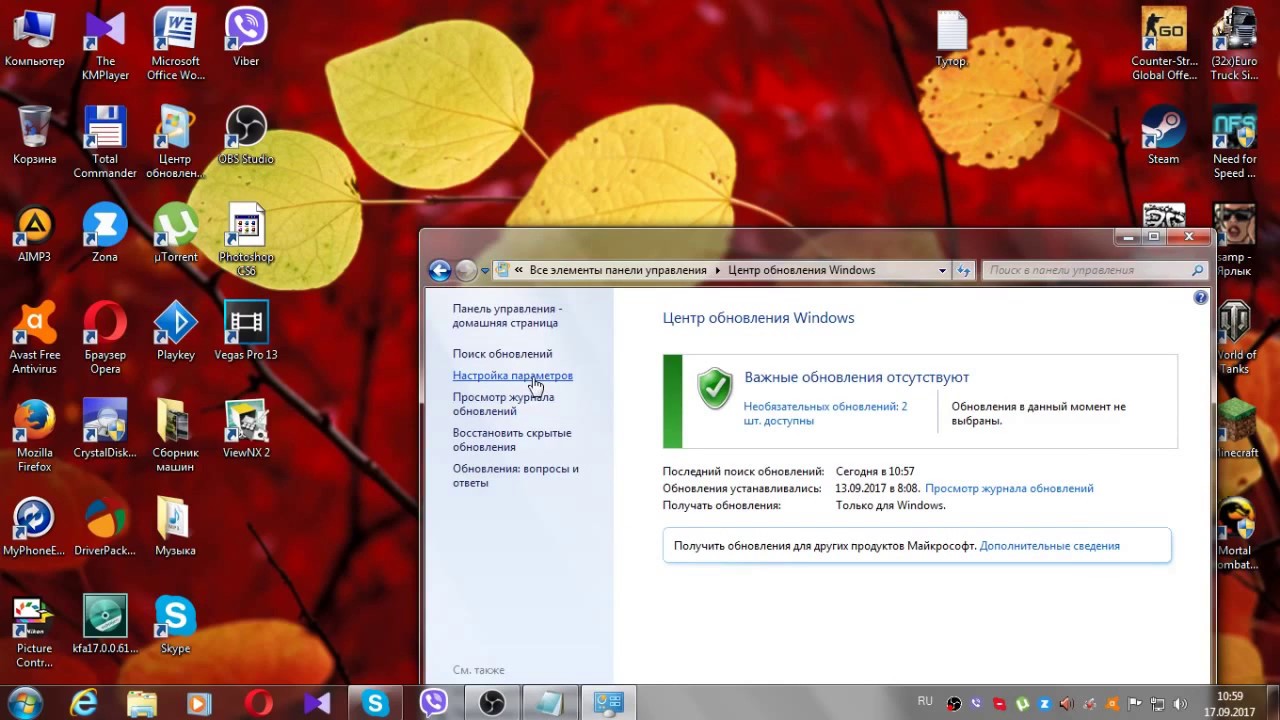Expand the double chevron at the address bar start

coord(520,270)
